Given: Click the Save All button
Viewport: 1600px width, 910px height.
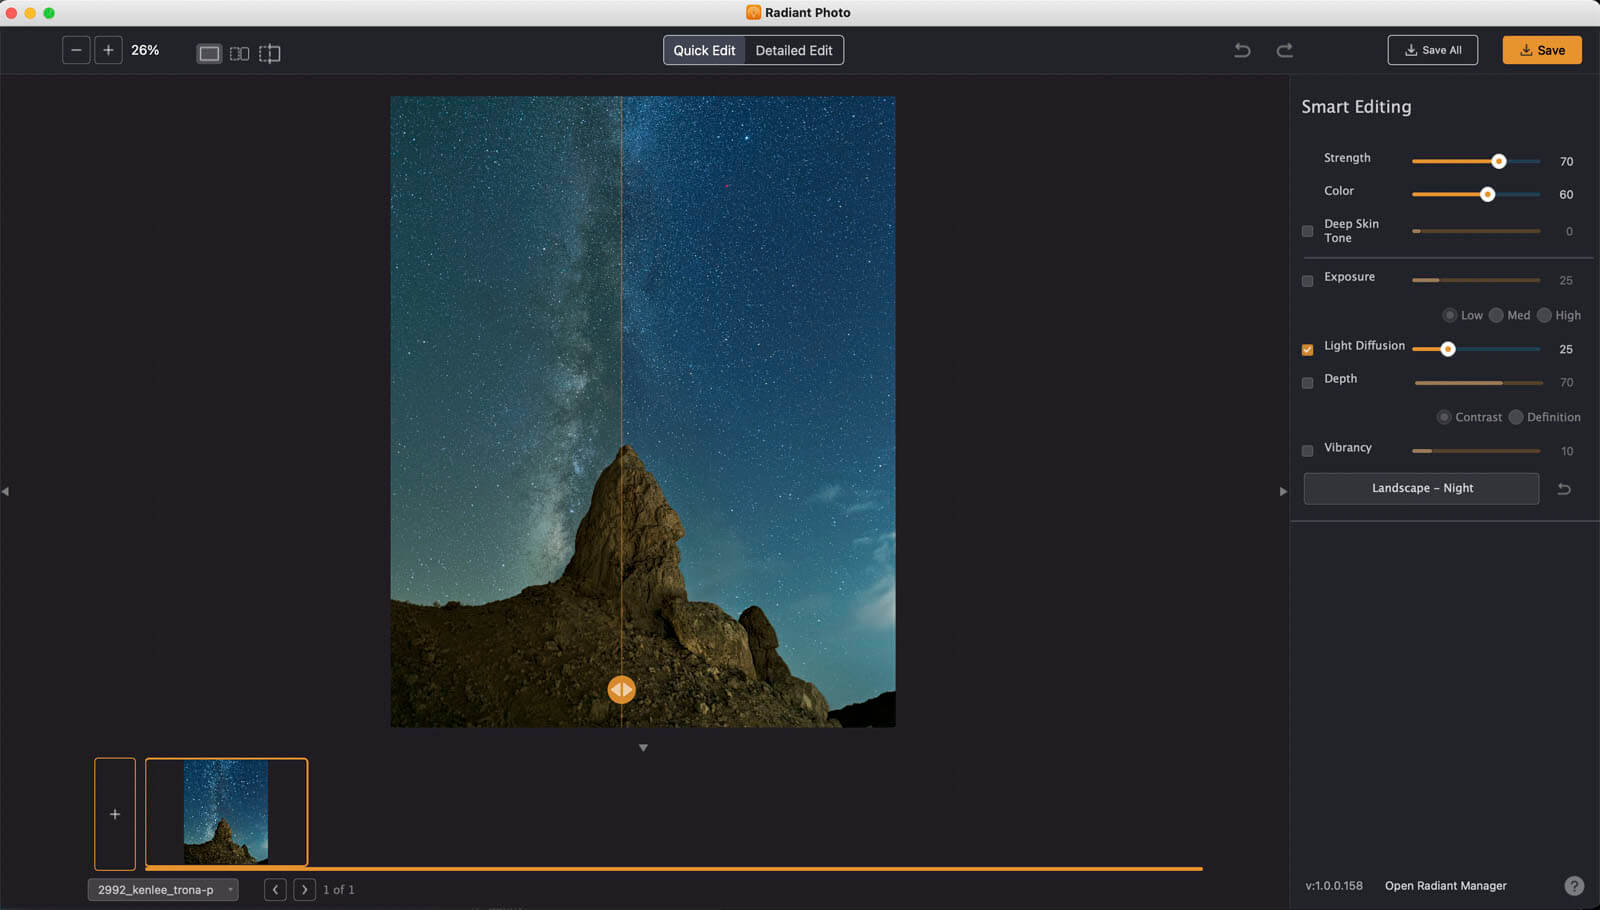Looking at the screenshot, I should [1432, 50].
